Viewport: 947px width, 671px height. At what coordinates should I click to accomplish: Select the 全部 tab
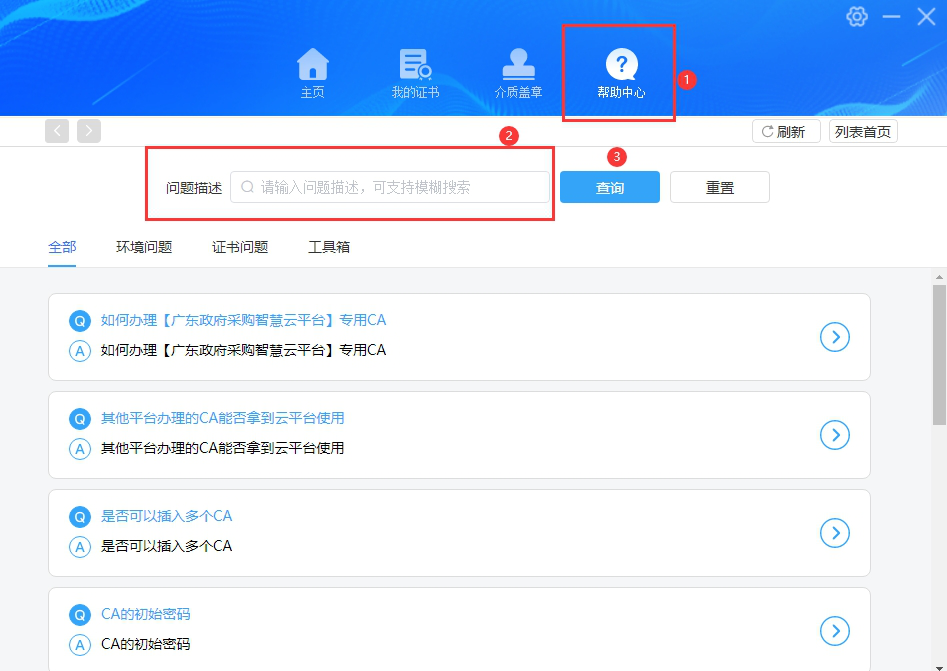coord(62,247)
